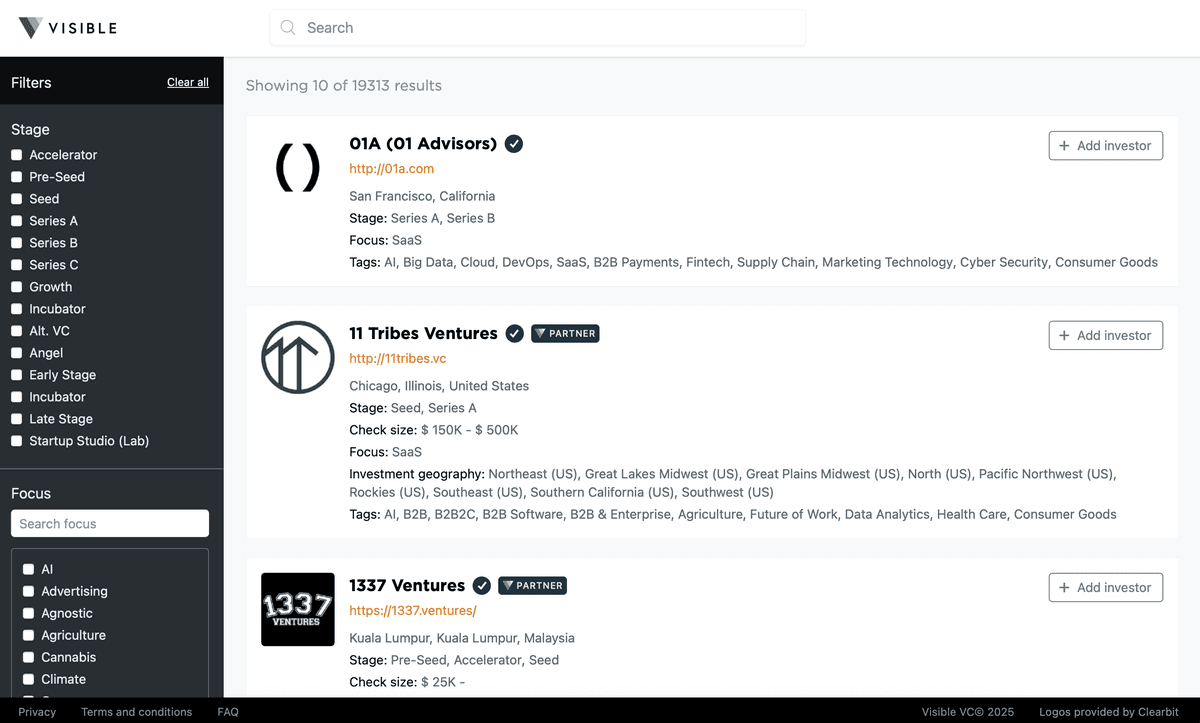Click the PARTNER badge on 11 Tribes Ventures

point(565,333)
